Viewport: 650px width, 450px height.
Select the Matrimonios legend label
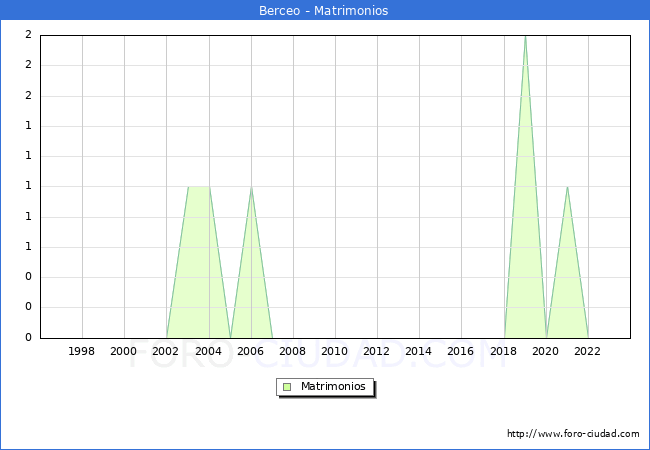tap(334, 386)
